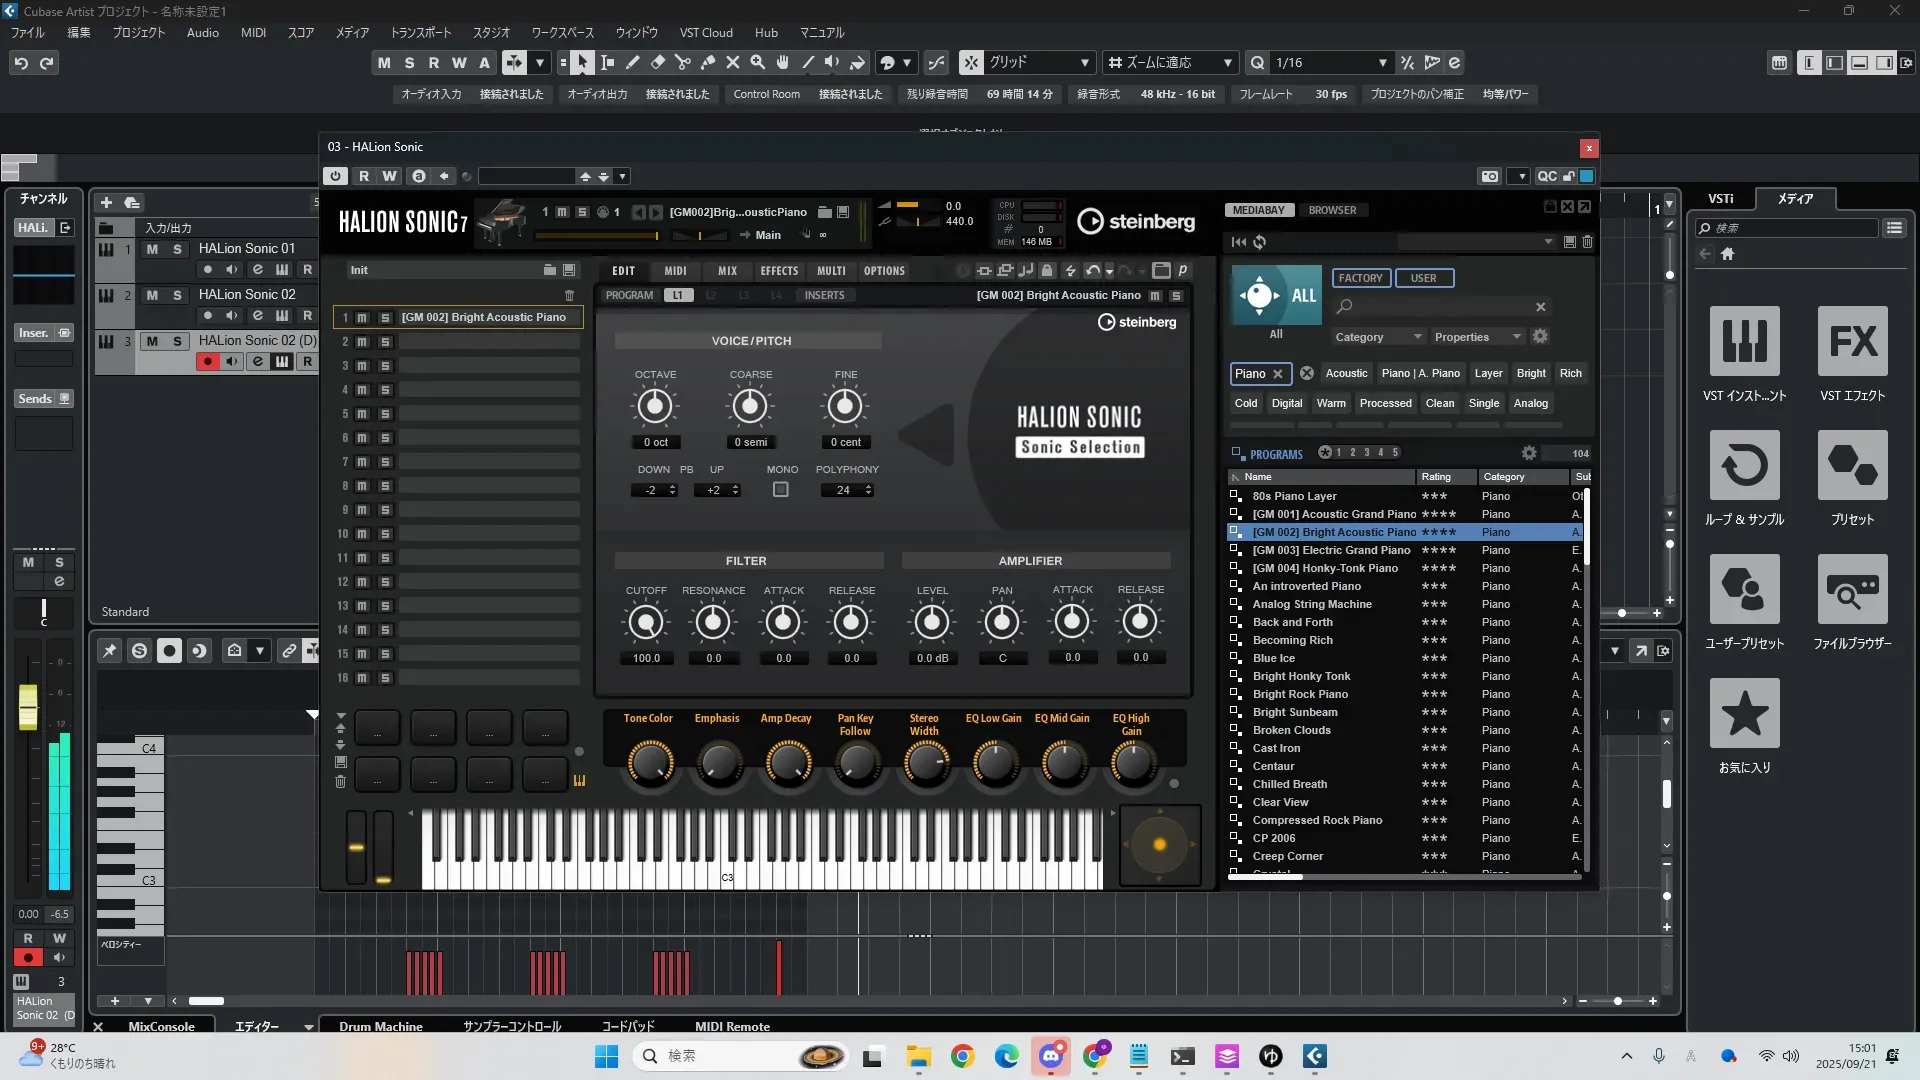The height and width of the screenshot is (1080, 1920).
Task: Toggle the MONO checkbox in Voice/Pitch
Action: 781,490
